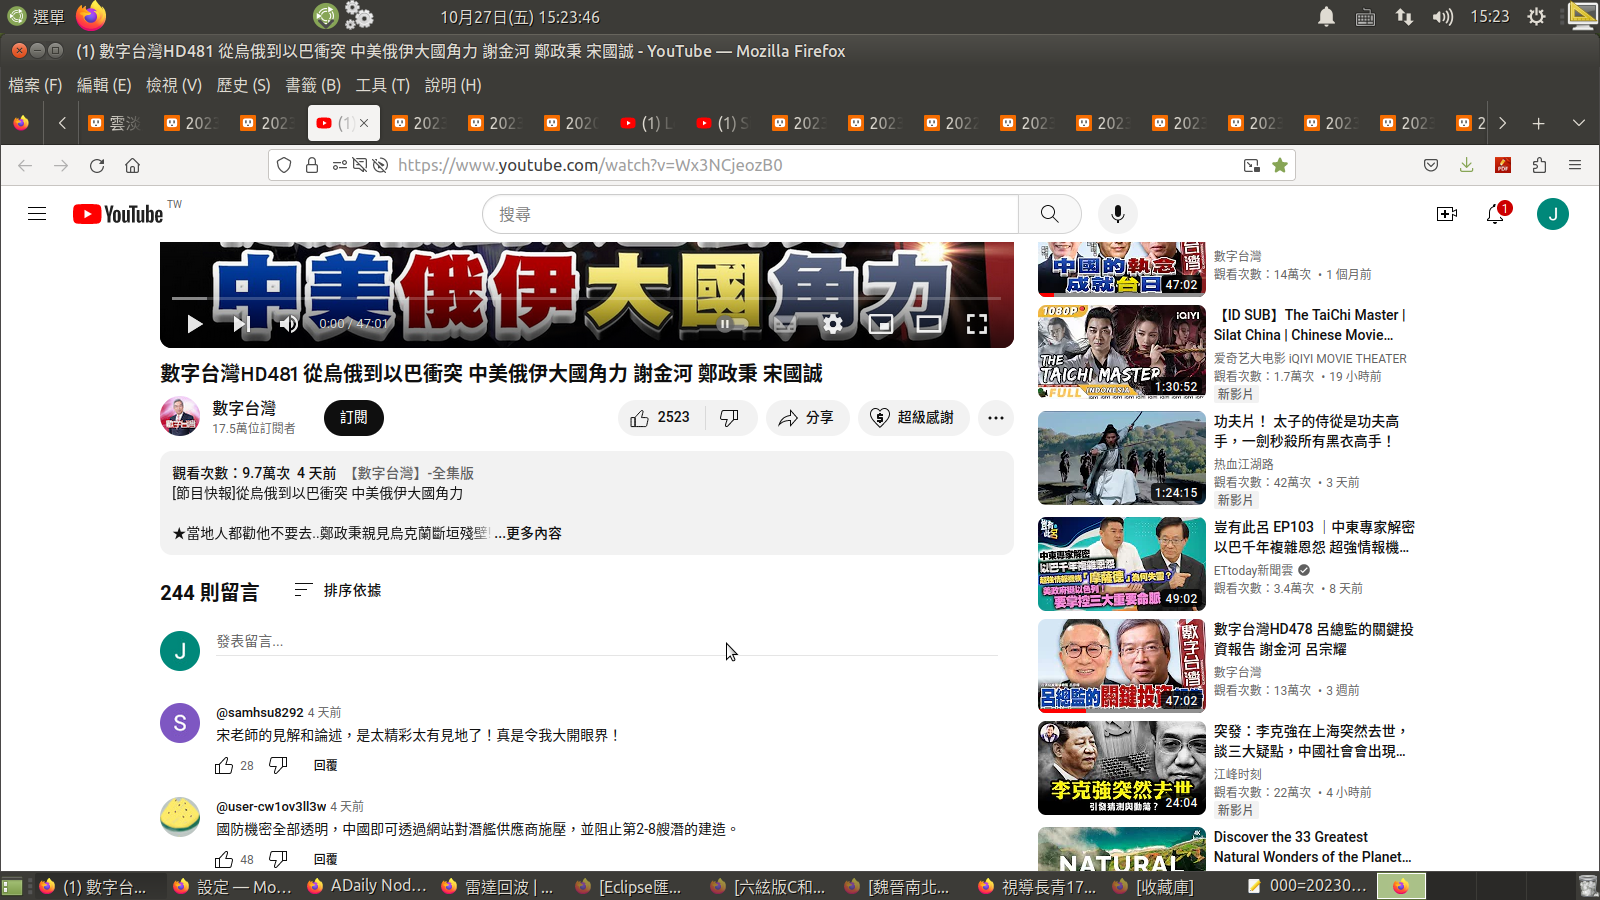Like the video (2523)

click(662, 418)
